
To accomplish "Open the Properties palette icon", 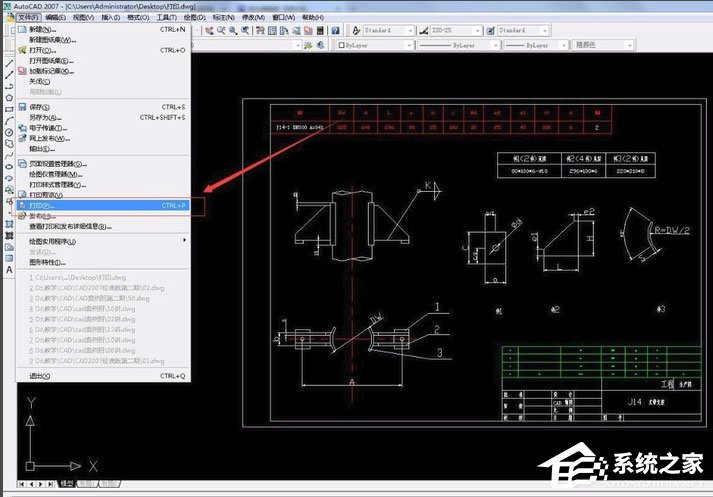I will [x=260, y=30].
